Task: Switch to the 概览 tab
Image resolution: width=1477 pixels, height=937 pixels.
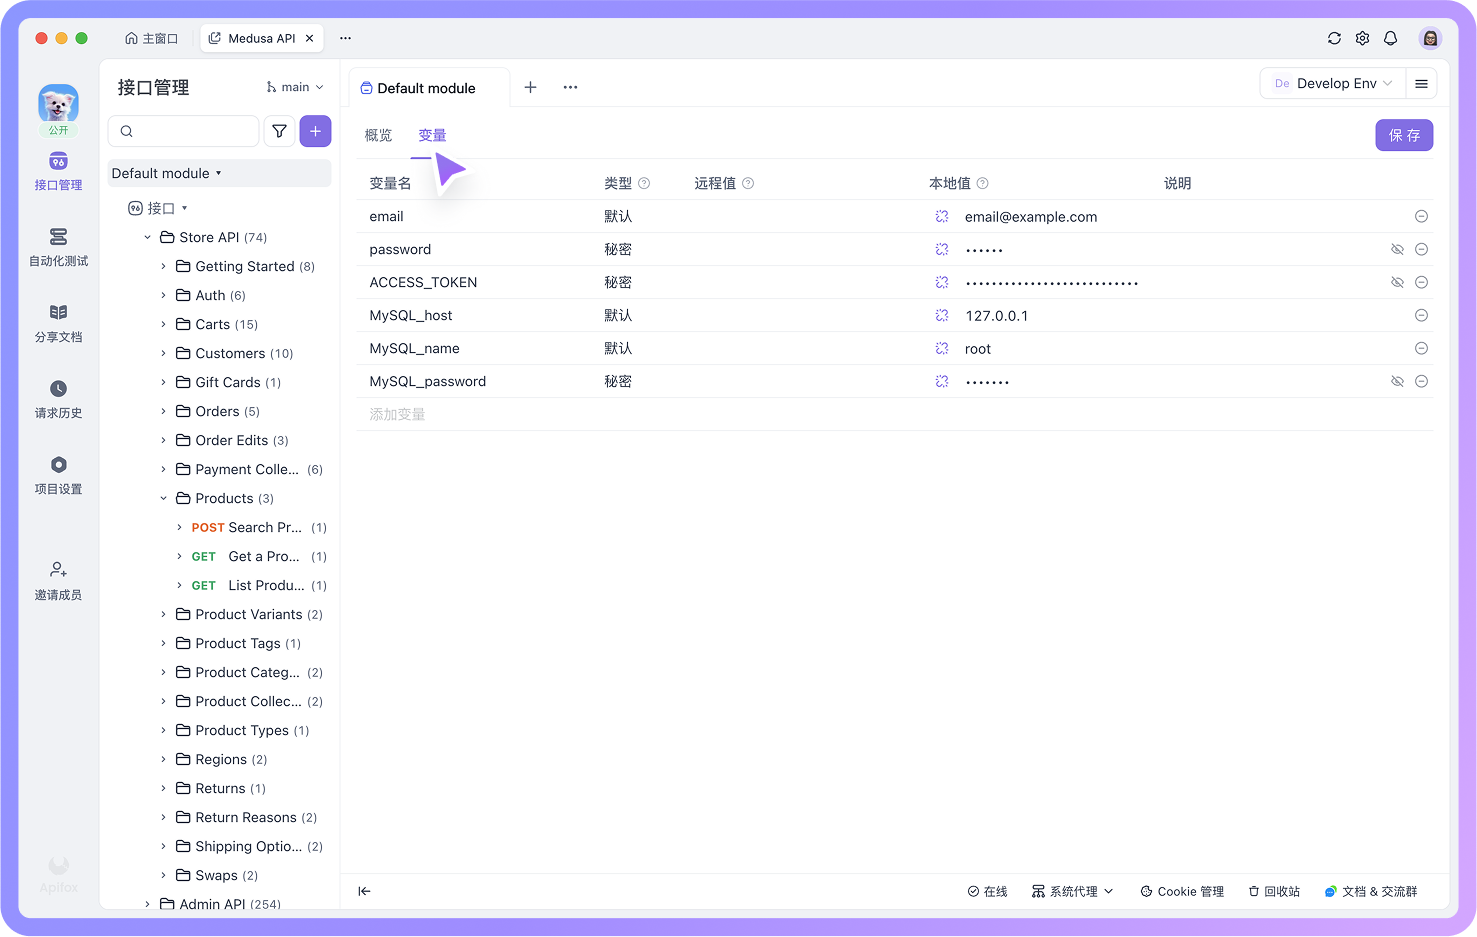Action: 379,135
